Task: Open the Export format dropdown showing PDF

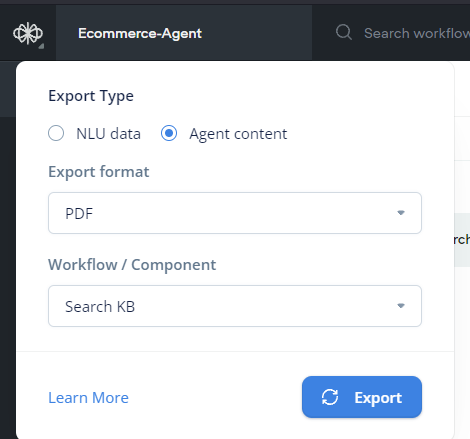Action: [x=235, y=213]
